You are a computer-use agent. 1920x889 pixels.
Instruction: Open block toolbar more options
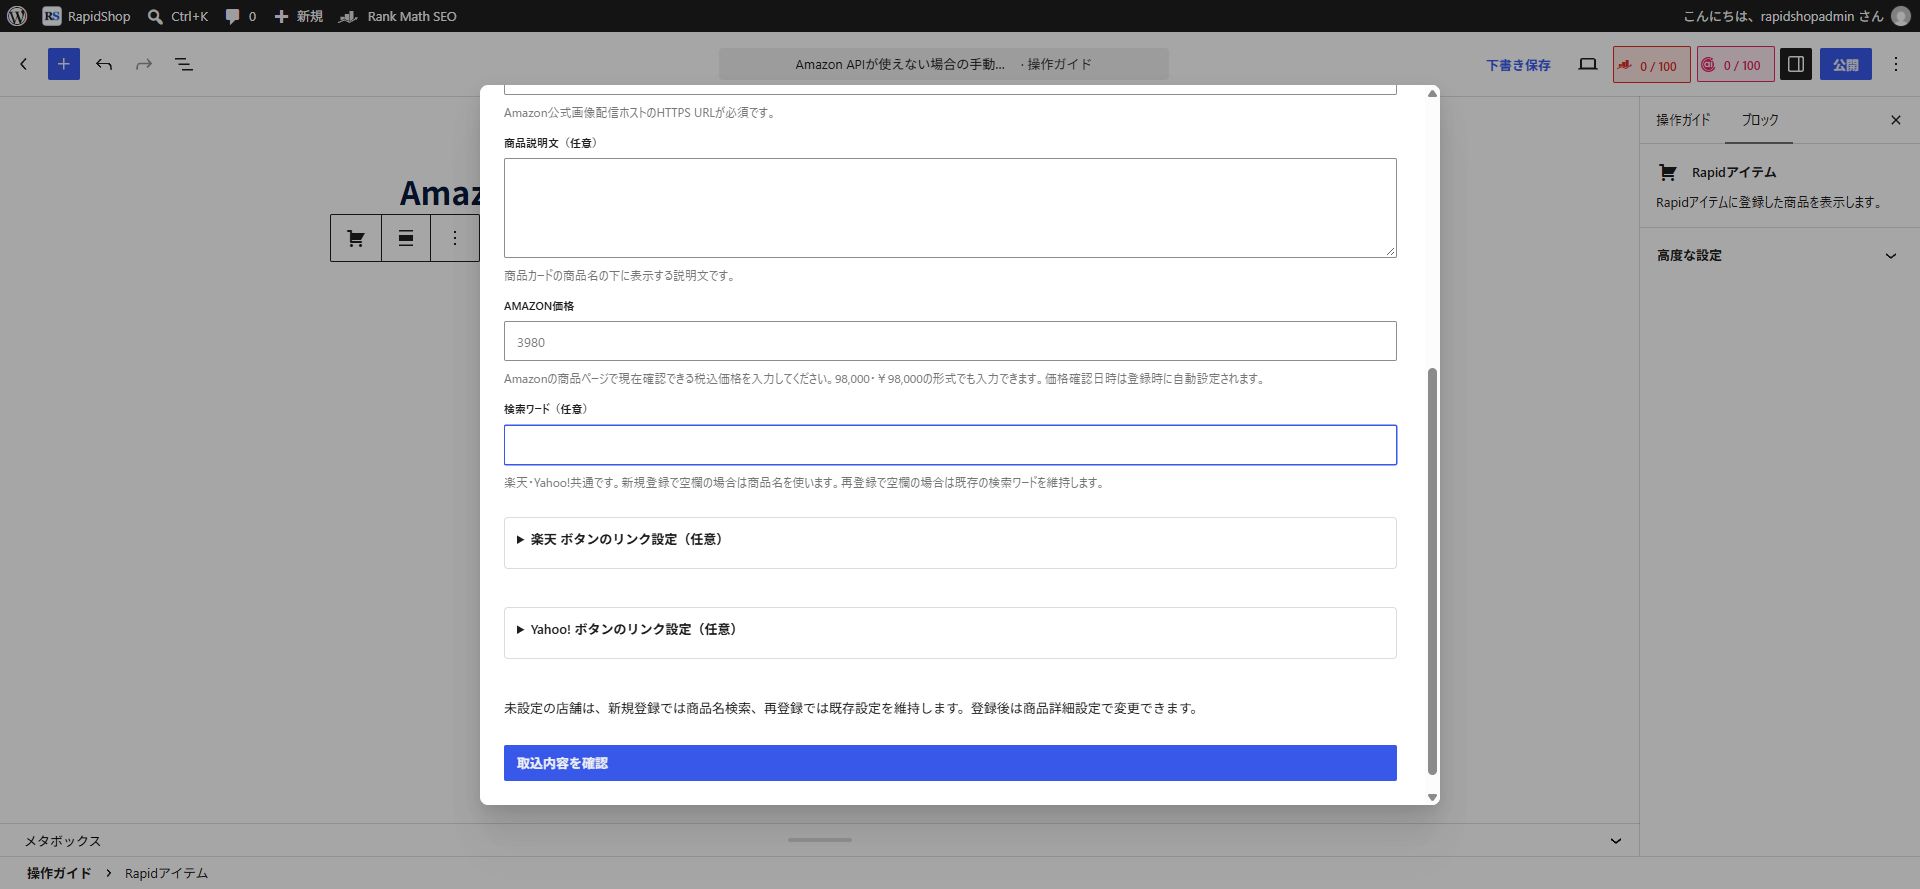point(455,238)
